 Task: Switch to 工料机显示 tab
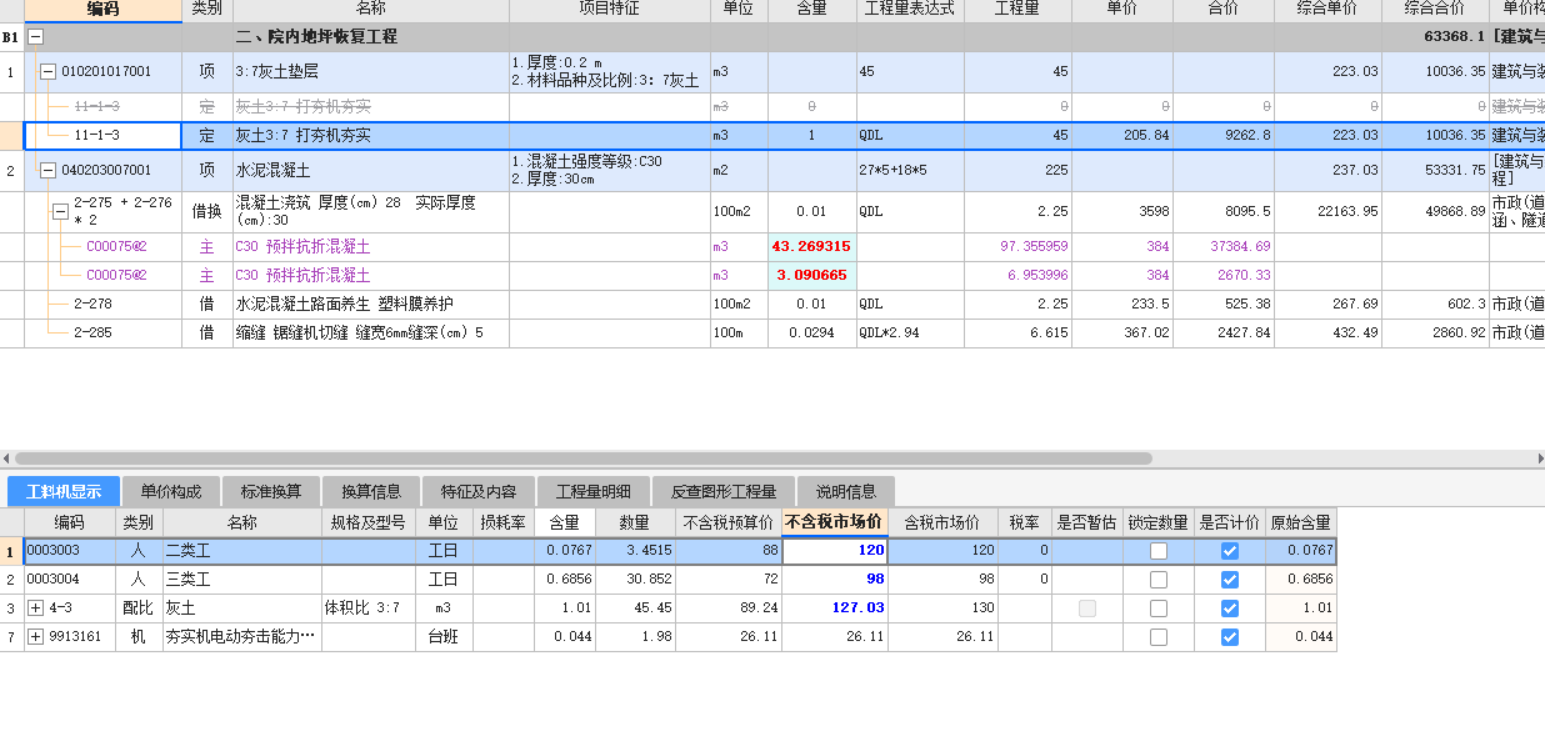(64, 491)
